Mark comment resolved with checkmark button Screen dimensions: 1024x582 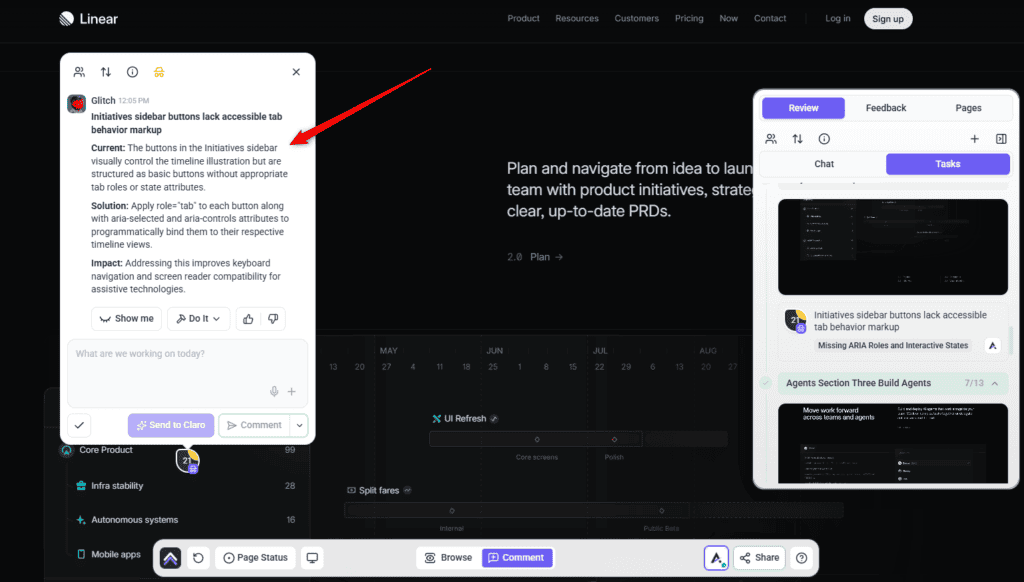[x=79, y=425]
